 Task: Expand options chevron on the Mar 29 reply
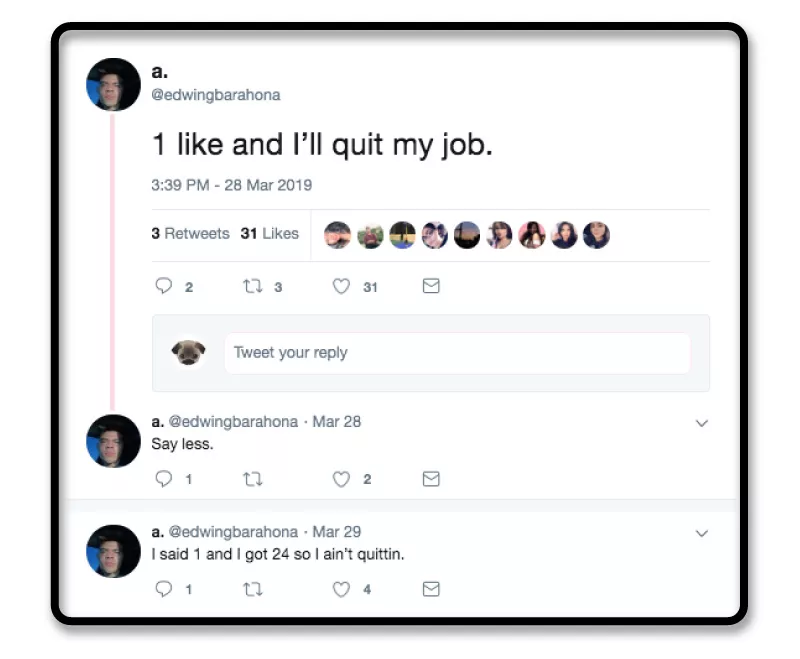coord(701,533)
